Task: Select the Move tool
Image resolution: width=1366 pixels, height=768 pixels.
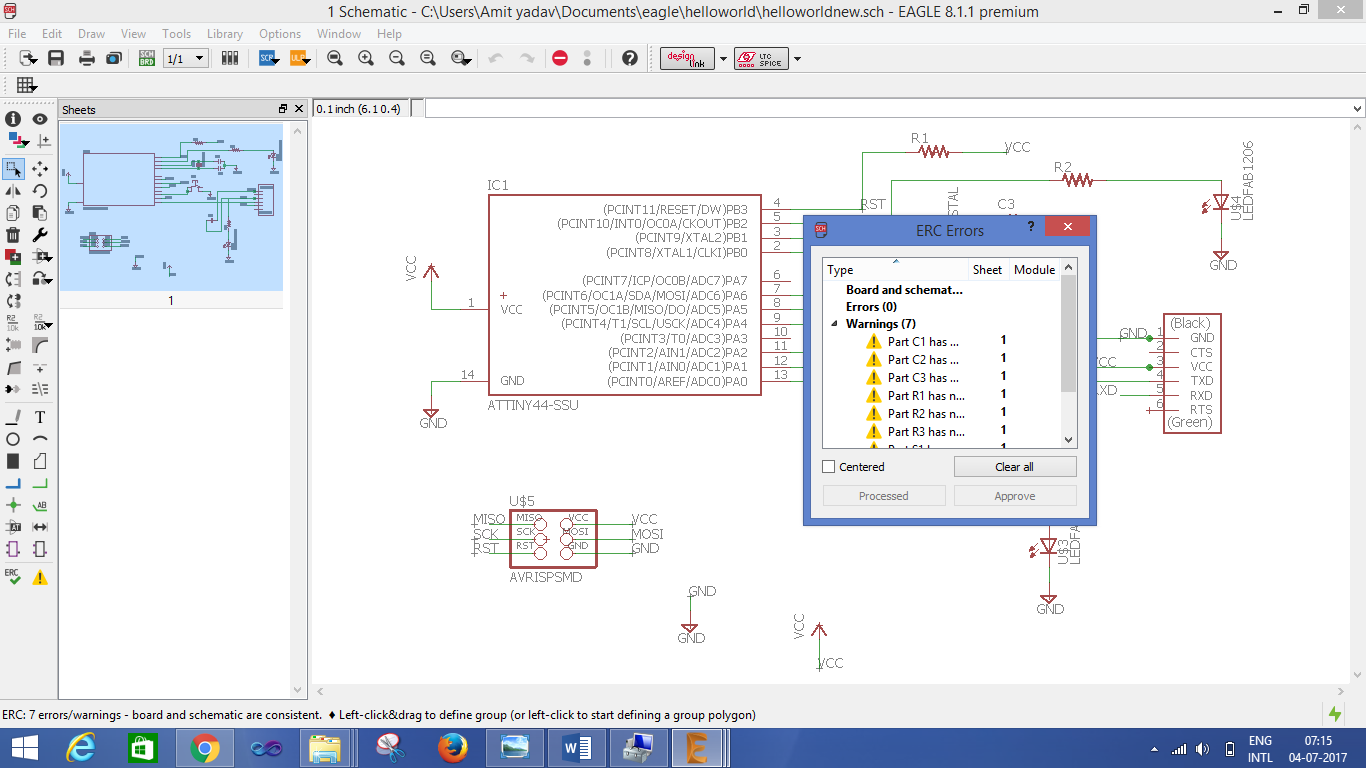Action: [40, 168]
